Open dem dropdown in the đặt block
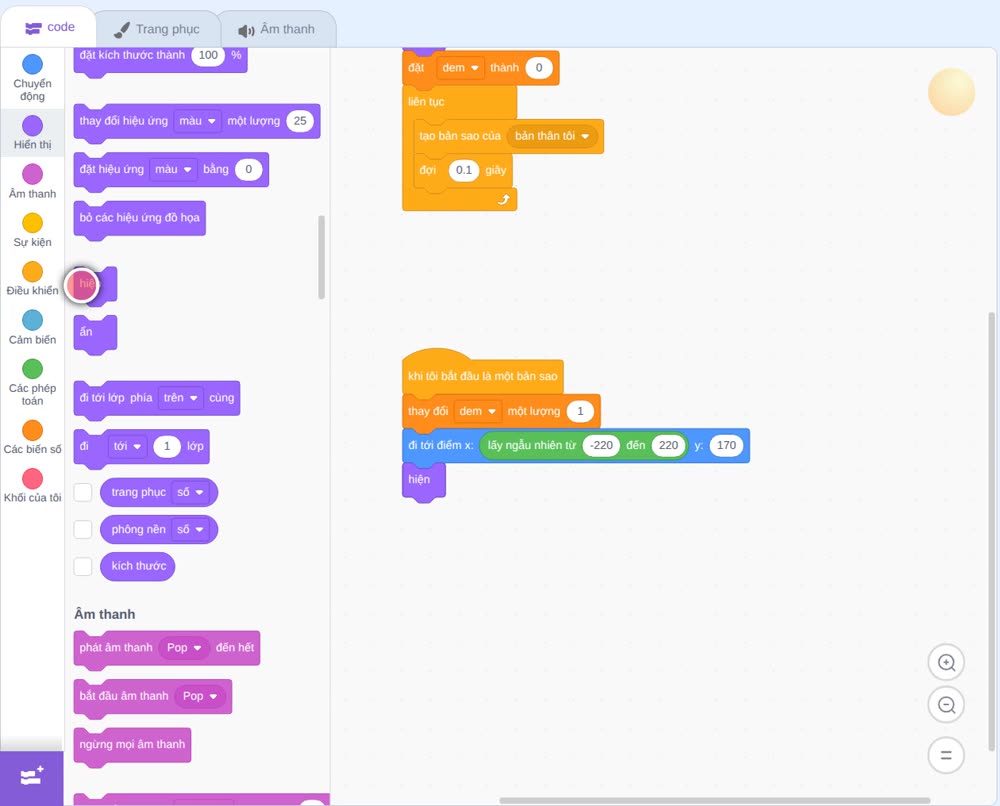The height and width of the screenshot is (806, 1000). (x=460, y=68)
